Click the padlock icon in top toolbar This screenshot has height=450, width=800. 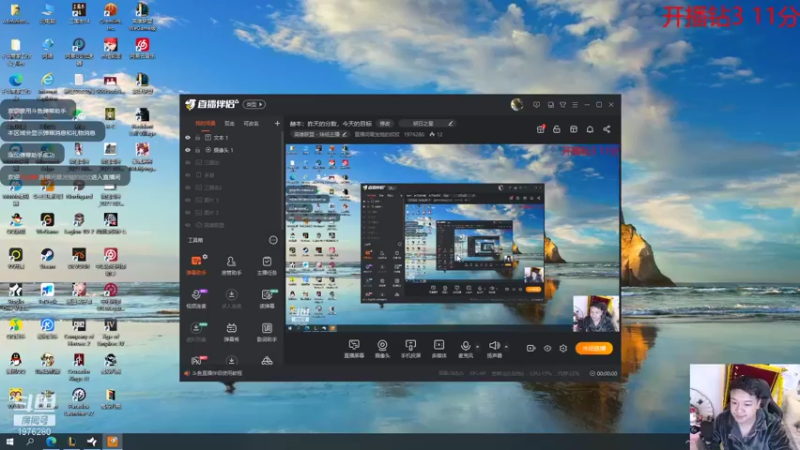click(x=557, y=129)
